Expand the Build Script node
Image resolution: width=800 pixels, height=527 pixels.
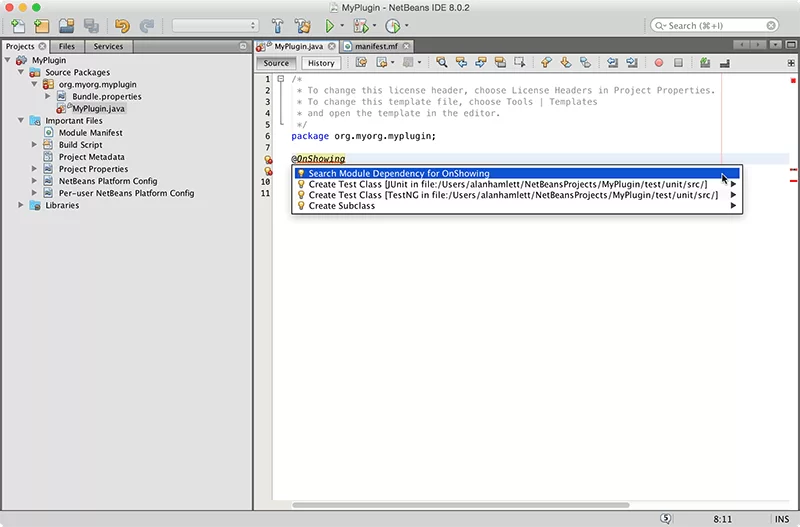point(34,144)
